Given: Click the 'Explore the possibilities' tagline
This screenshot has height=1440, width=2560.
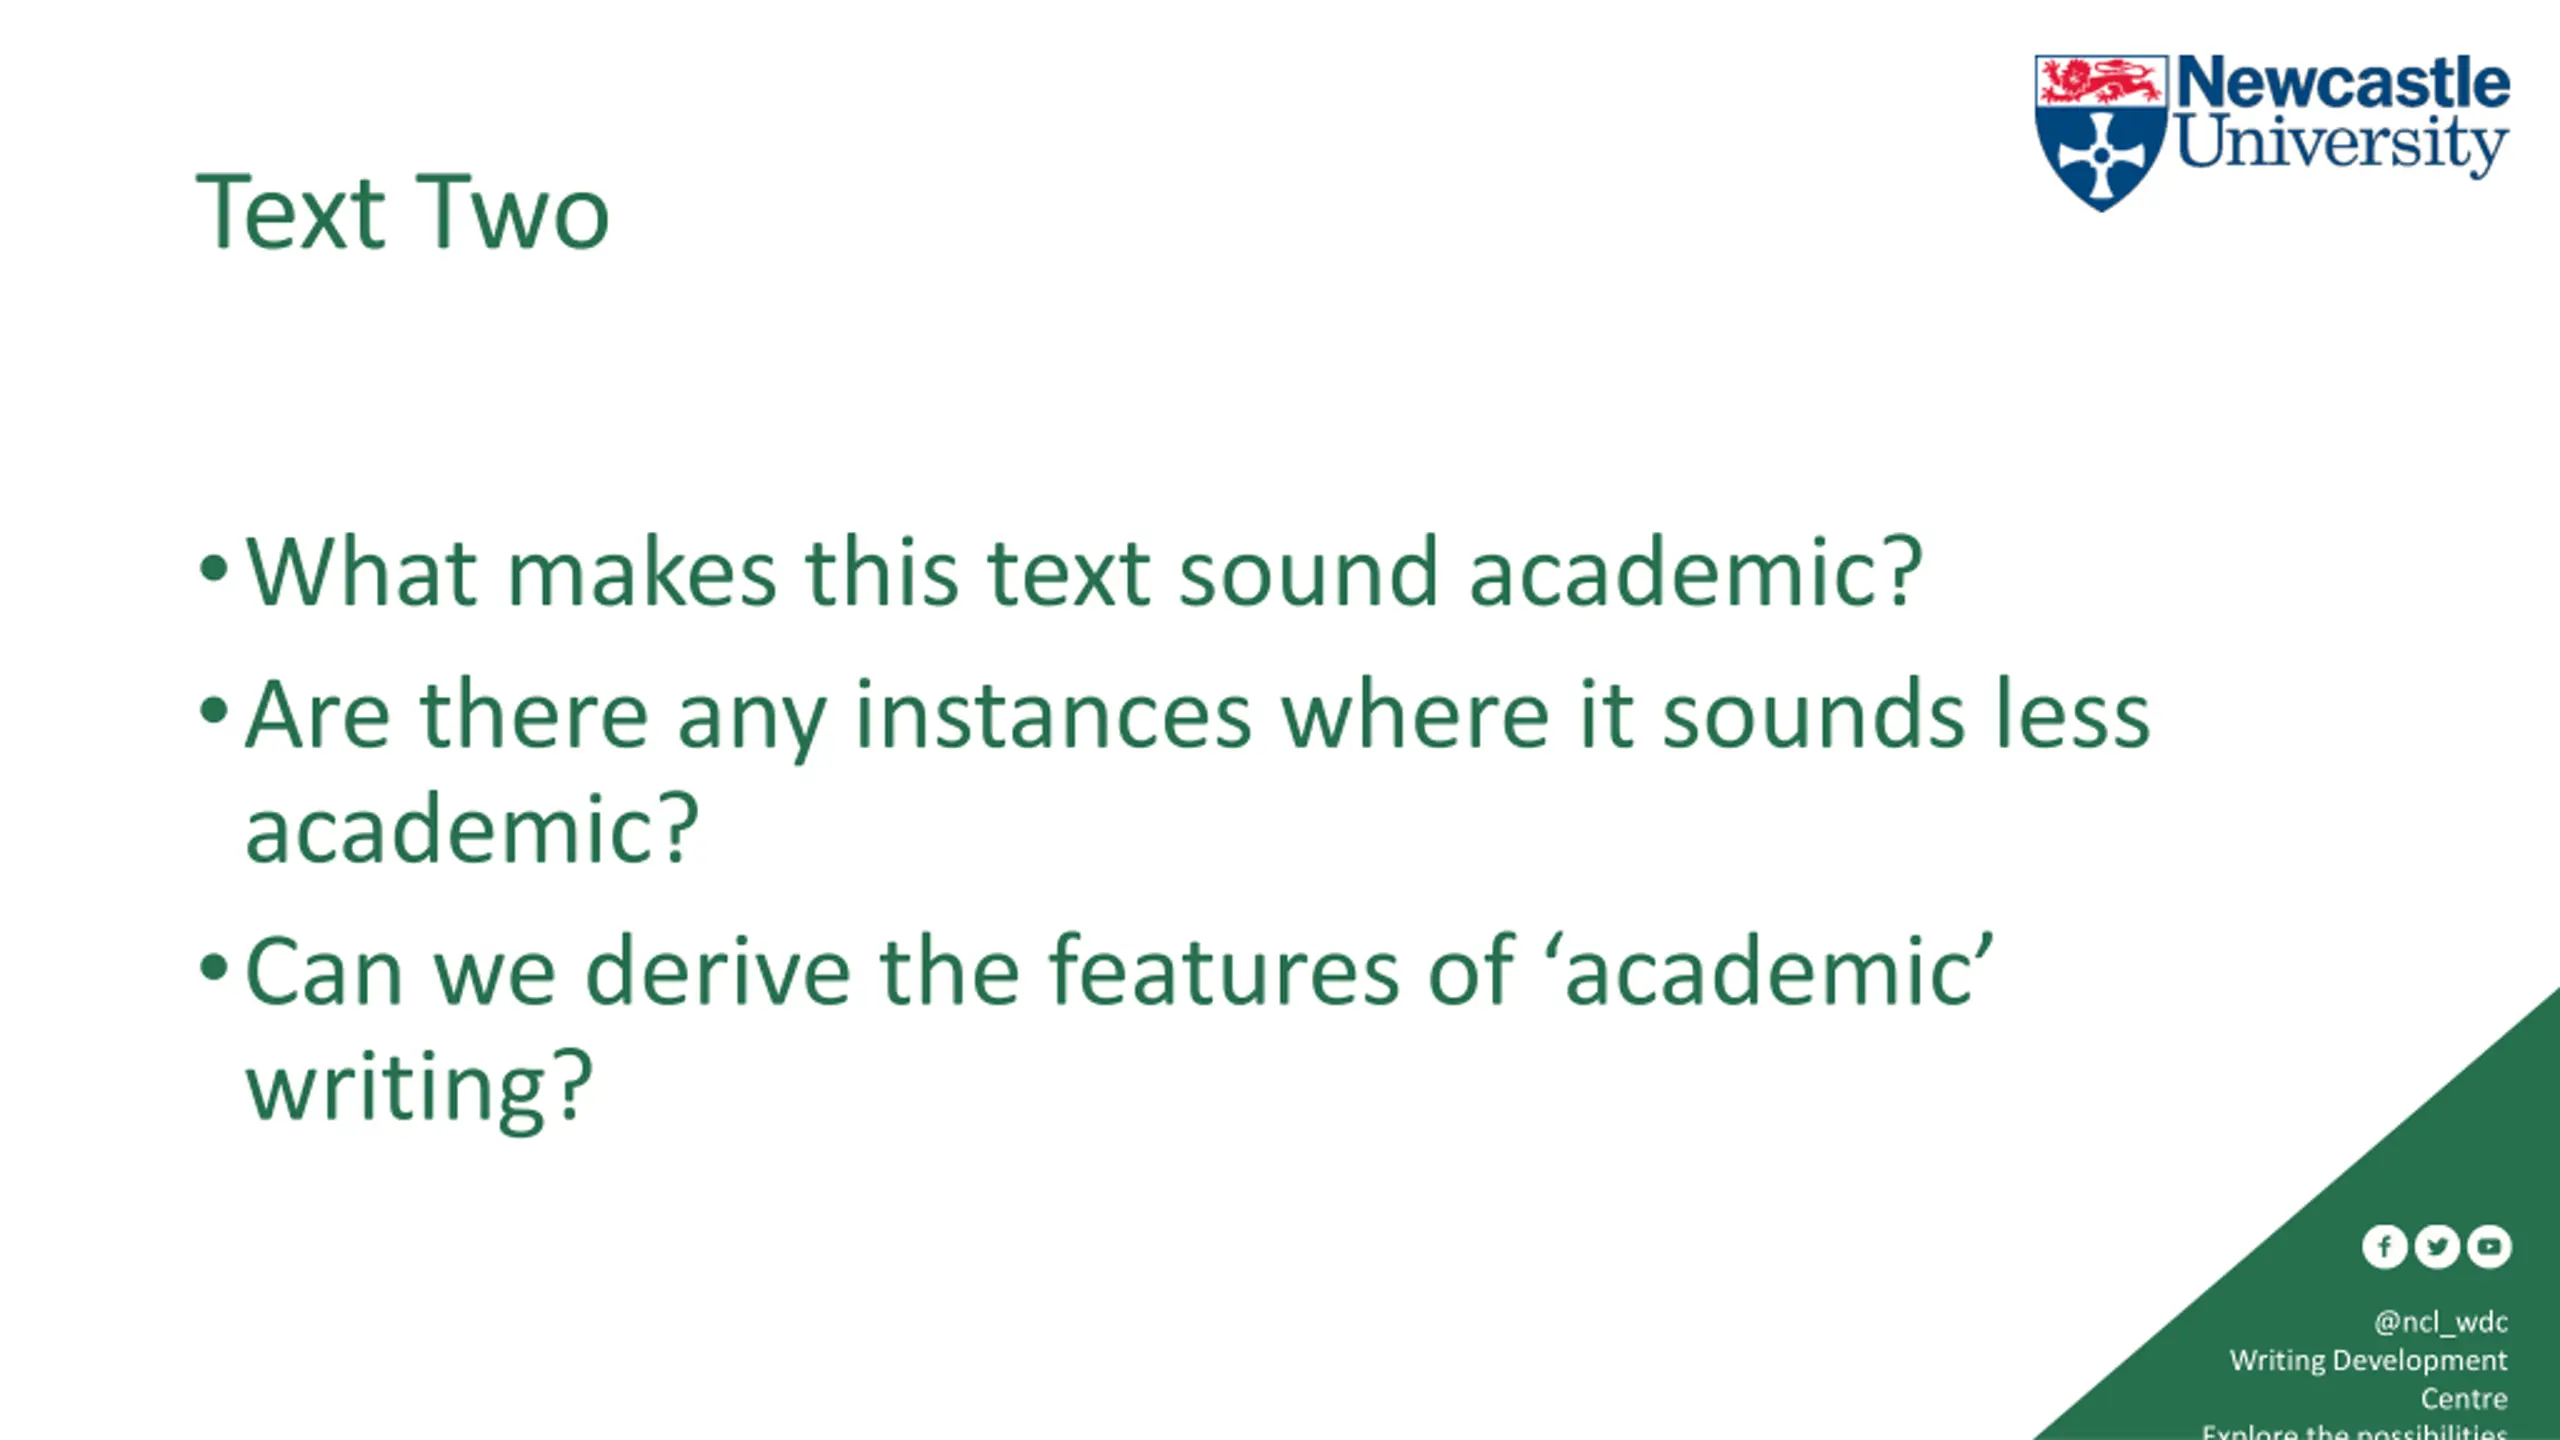Looking at the screenshot, I should click(2354, 1430).
